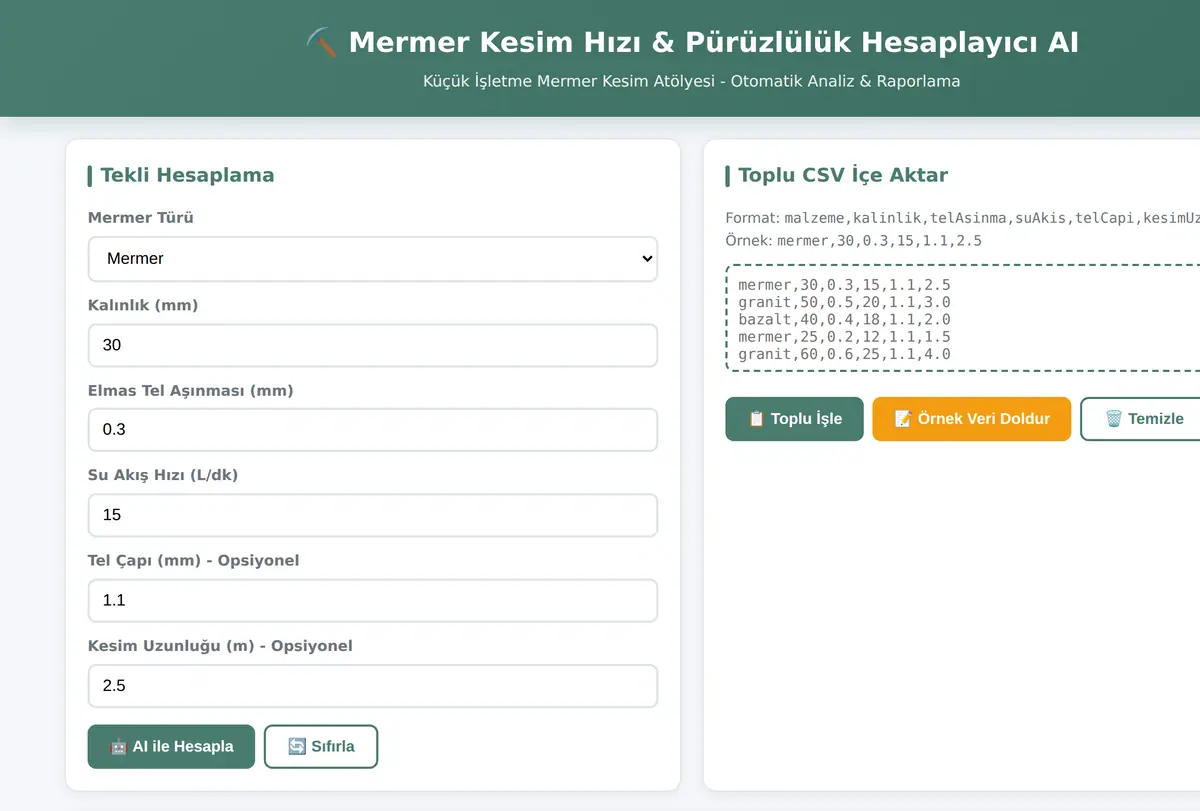
Task: Click the page title Mermer Kesim Hızı
Action: click(x=713, y=42)
